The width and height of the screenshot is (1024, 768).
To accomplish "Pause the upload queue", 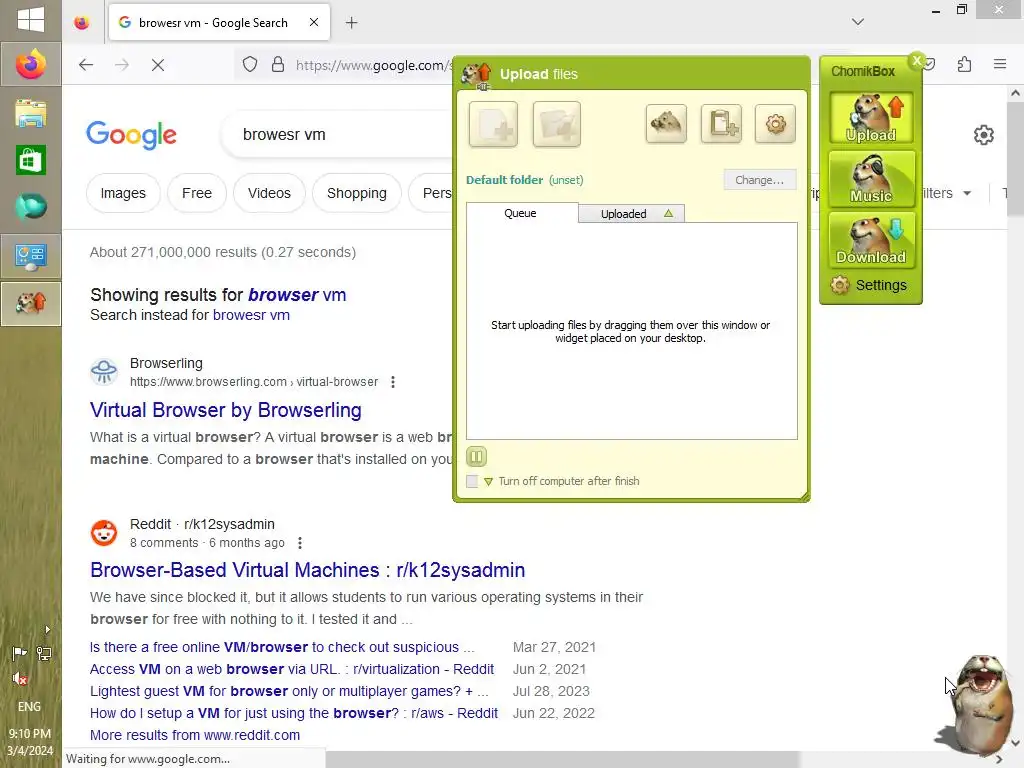I will pos(476,456).
